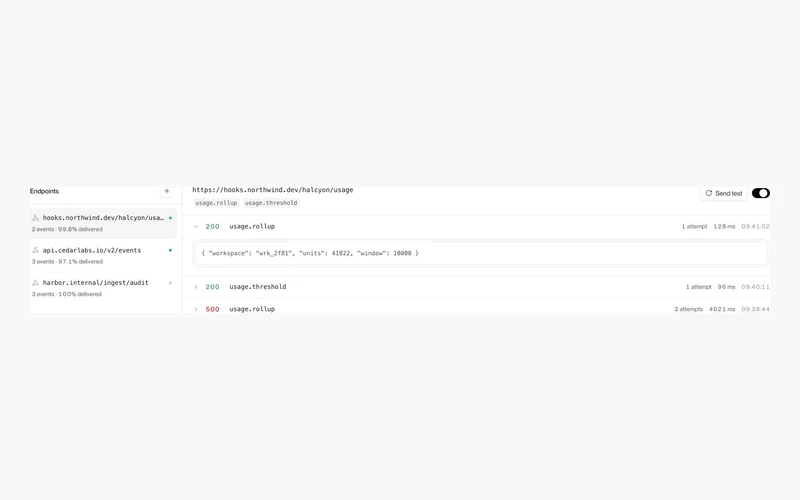
Task: Expand the failed 500 usage.rollup event
Action: click(196, 309)
